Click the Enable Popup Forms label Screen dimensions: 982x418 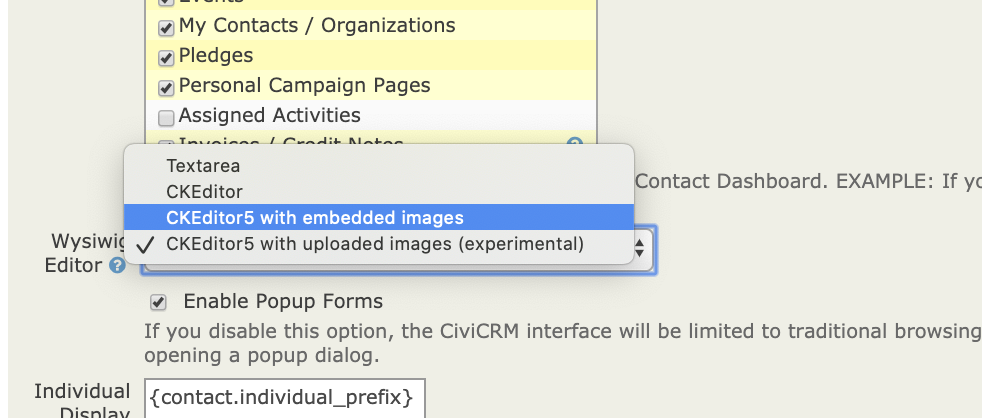[283, 301]
